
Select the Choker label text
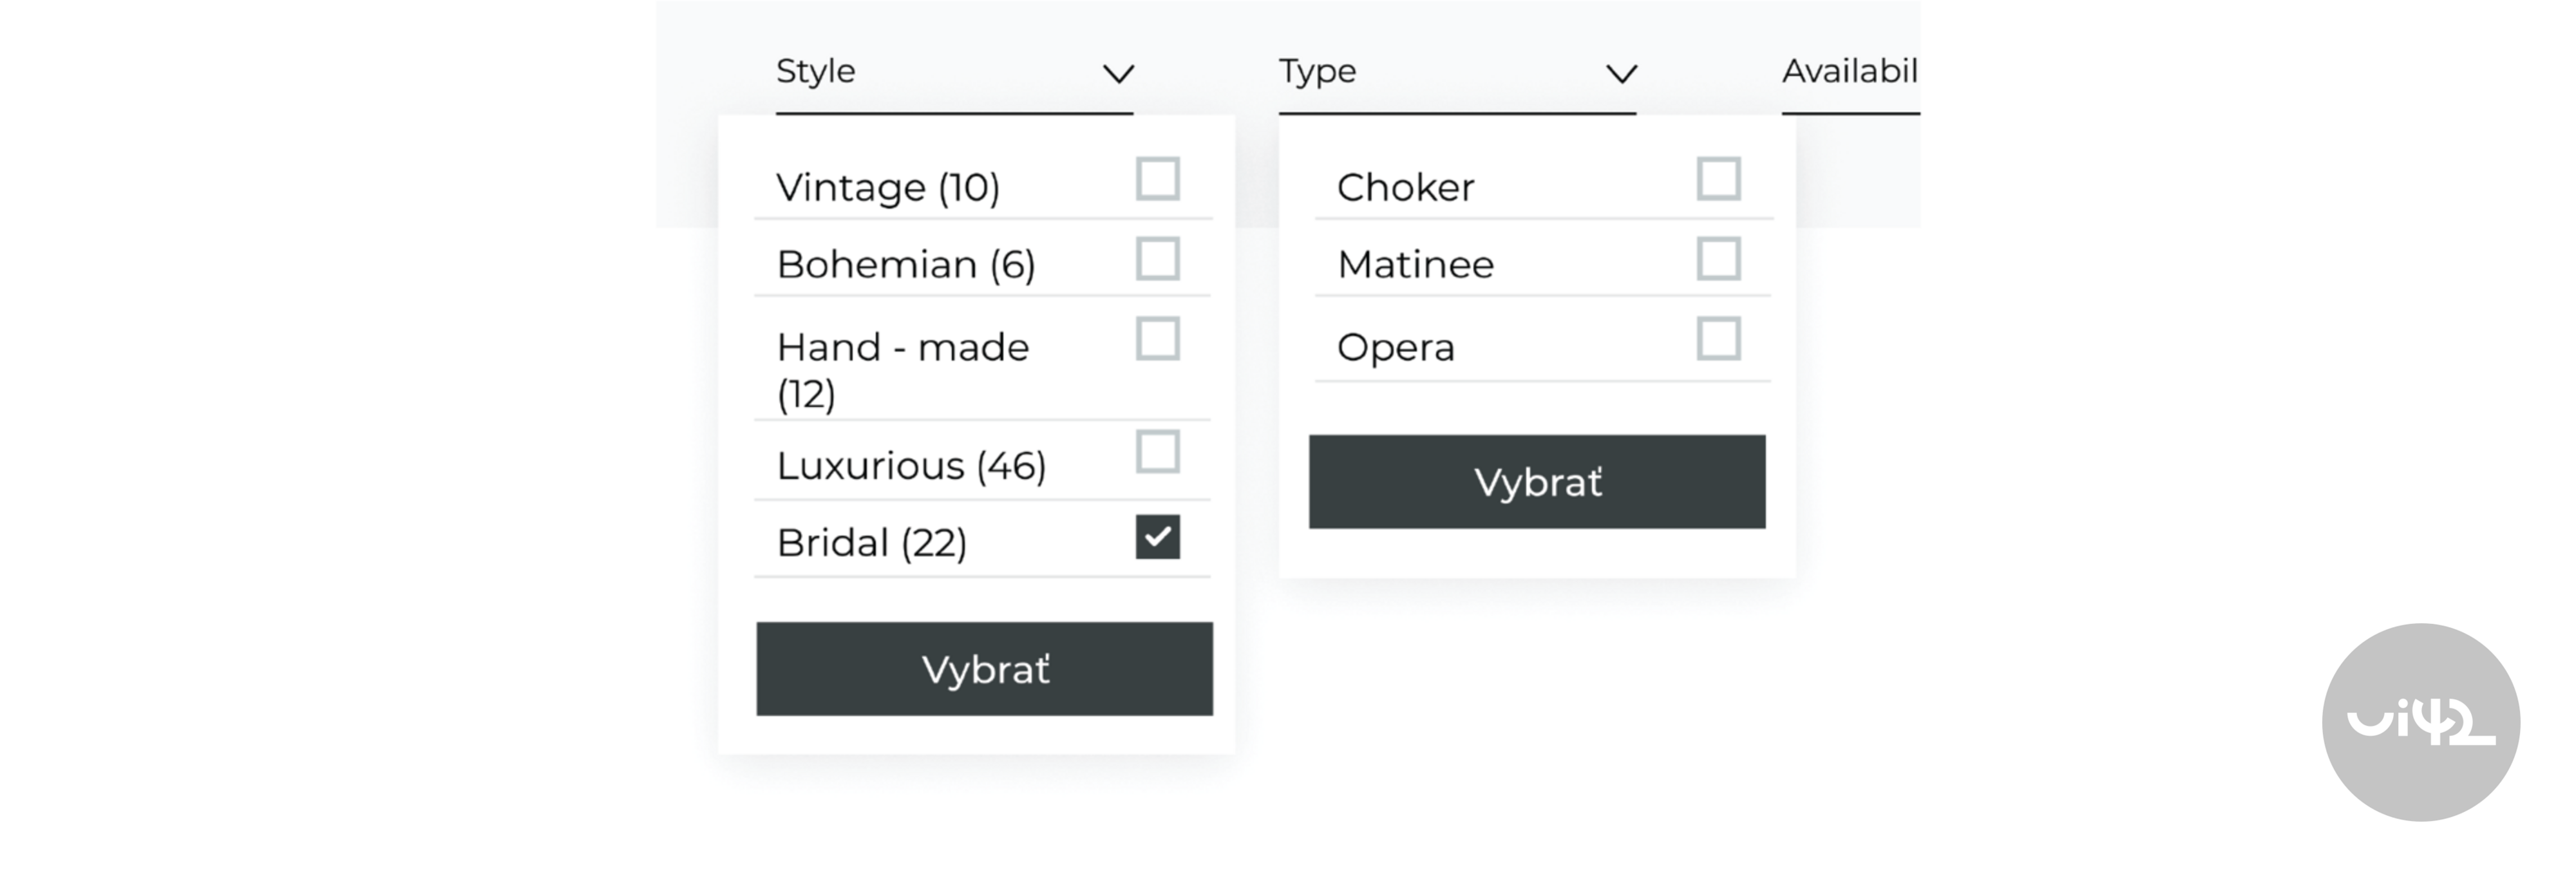1404,186
